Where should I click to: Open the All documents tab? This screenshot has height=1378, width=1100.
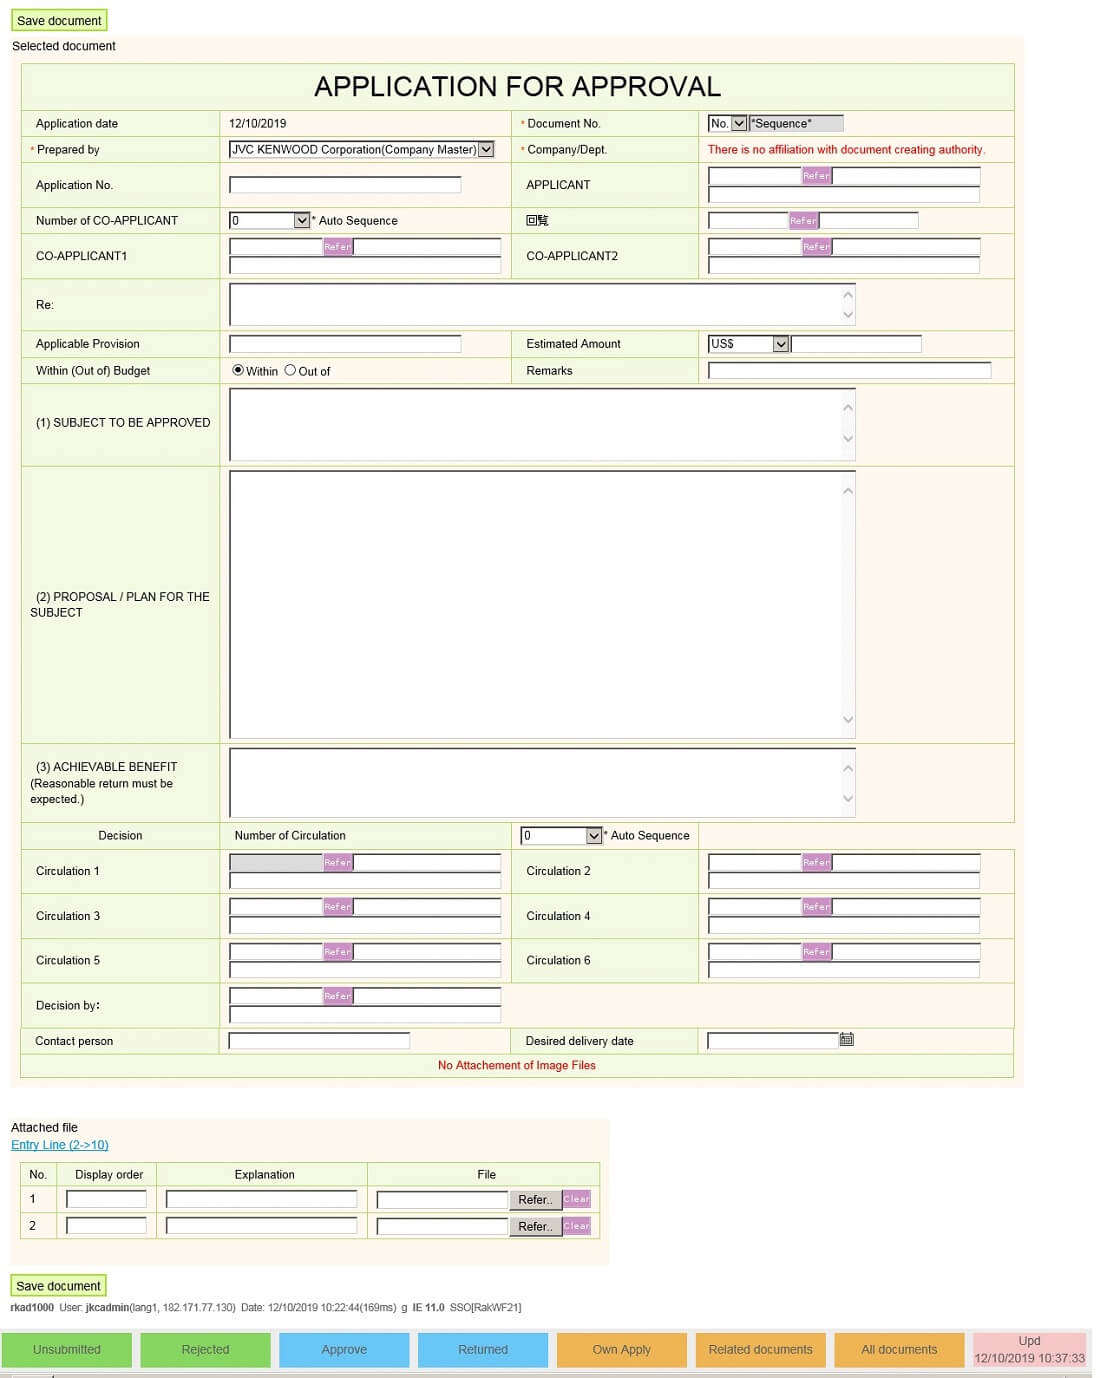[900, 1350]
